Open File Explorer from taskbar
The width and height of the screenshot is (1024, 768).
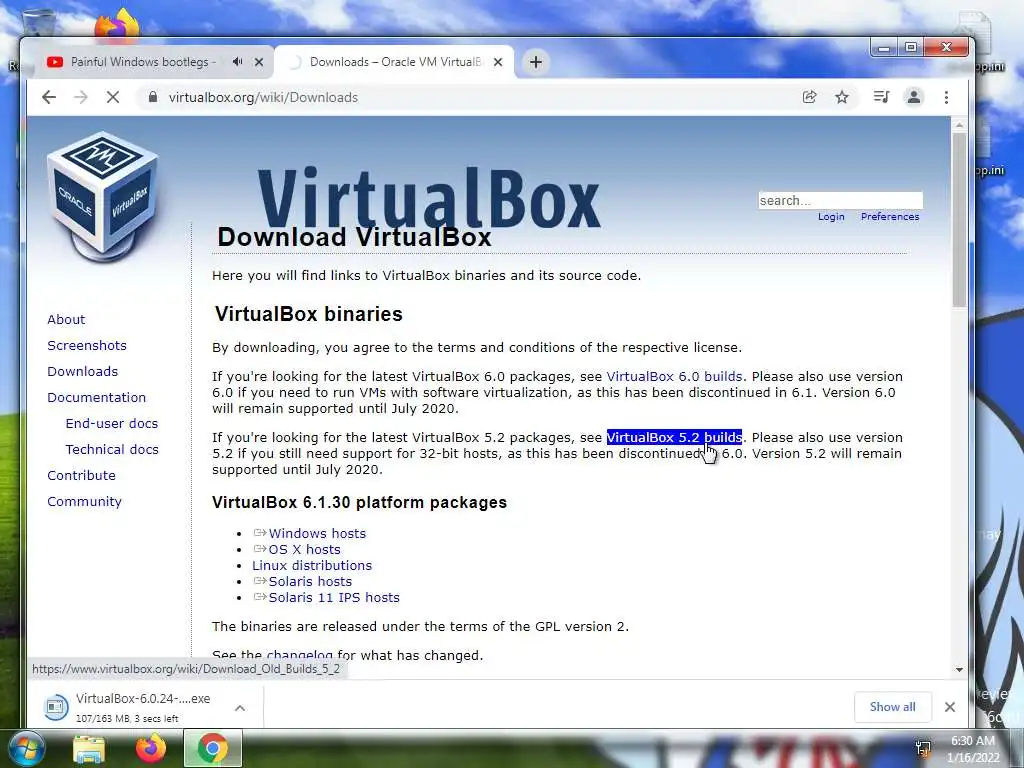[89, 749]
